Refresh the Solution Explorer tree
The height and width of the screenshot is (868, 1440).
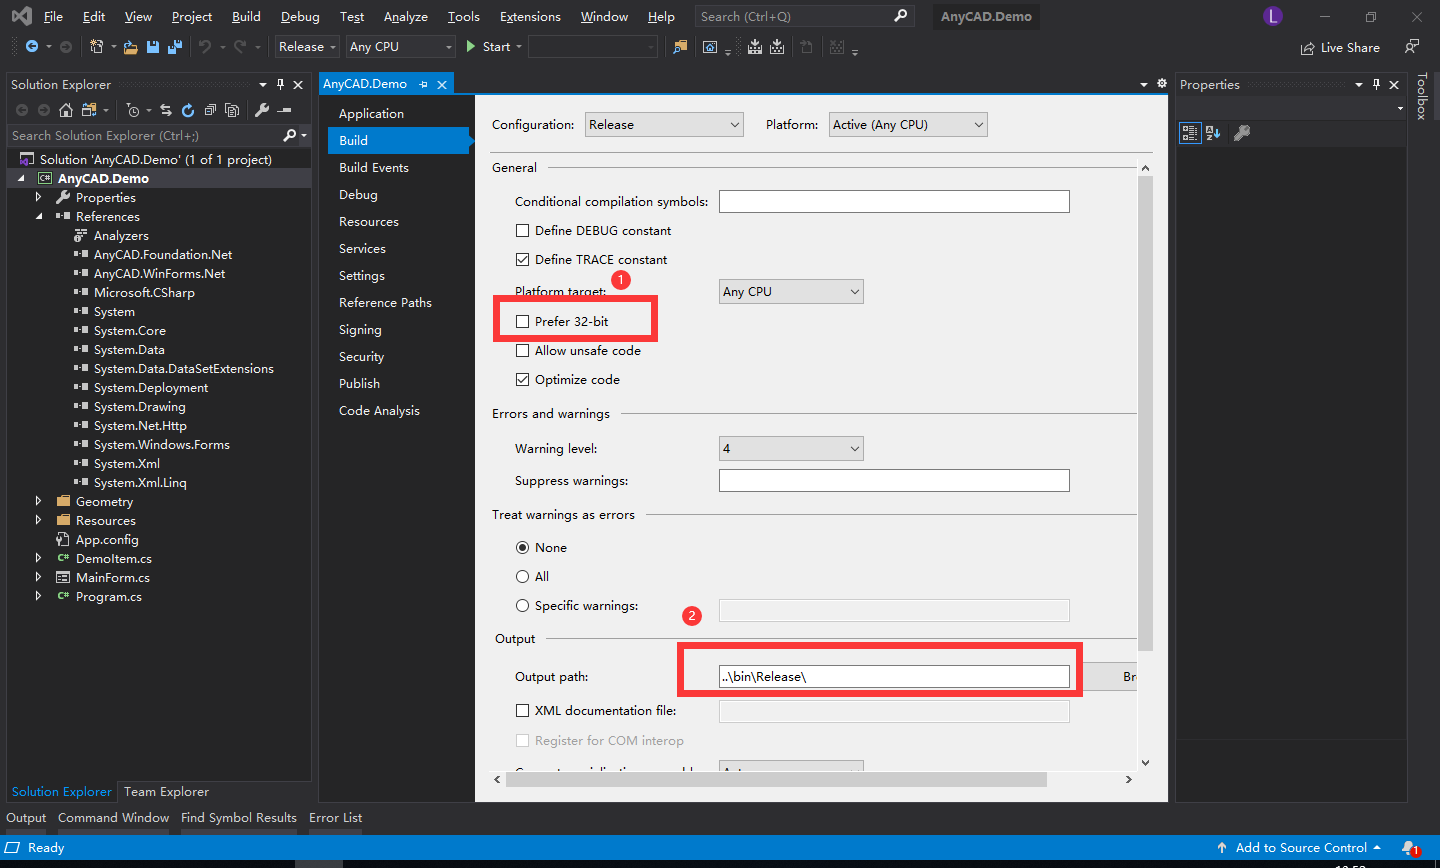(187, 110)
